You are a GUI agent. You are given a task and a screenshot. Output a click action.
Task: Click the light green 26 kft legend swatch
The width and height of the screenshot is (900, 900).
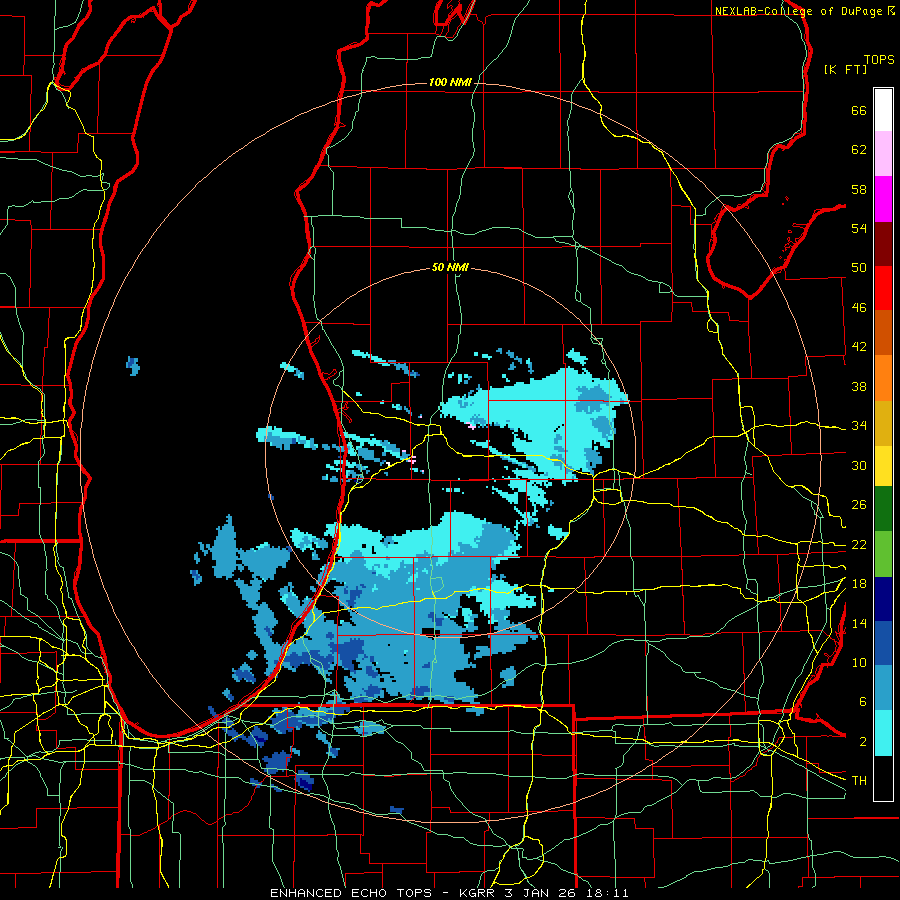(x=883, y=554)
